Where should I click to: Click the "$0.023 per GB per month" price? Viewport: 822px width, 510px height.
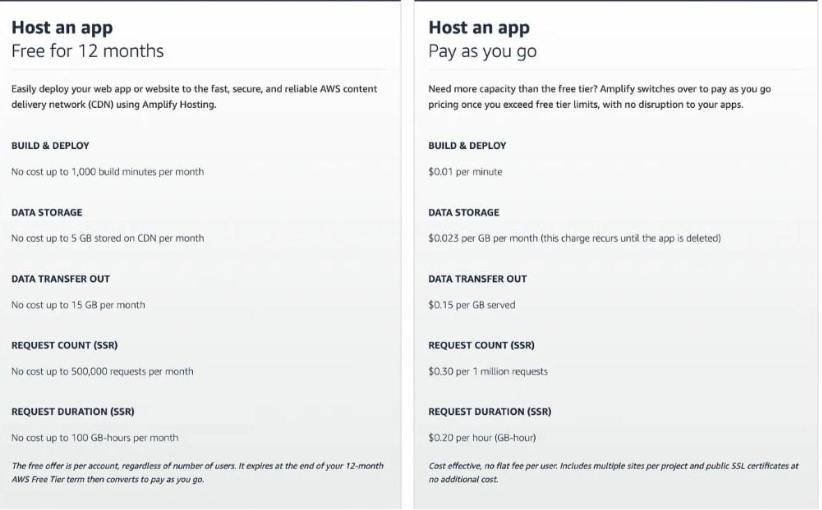coord(574,238)
